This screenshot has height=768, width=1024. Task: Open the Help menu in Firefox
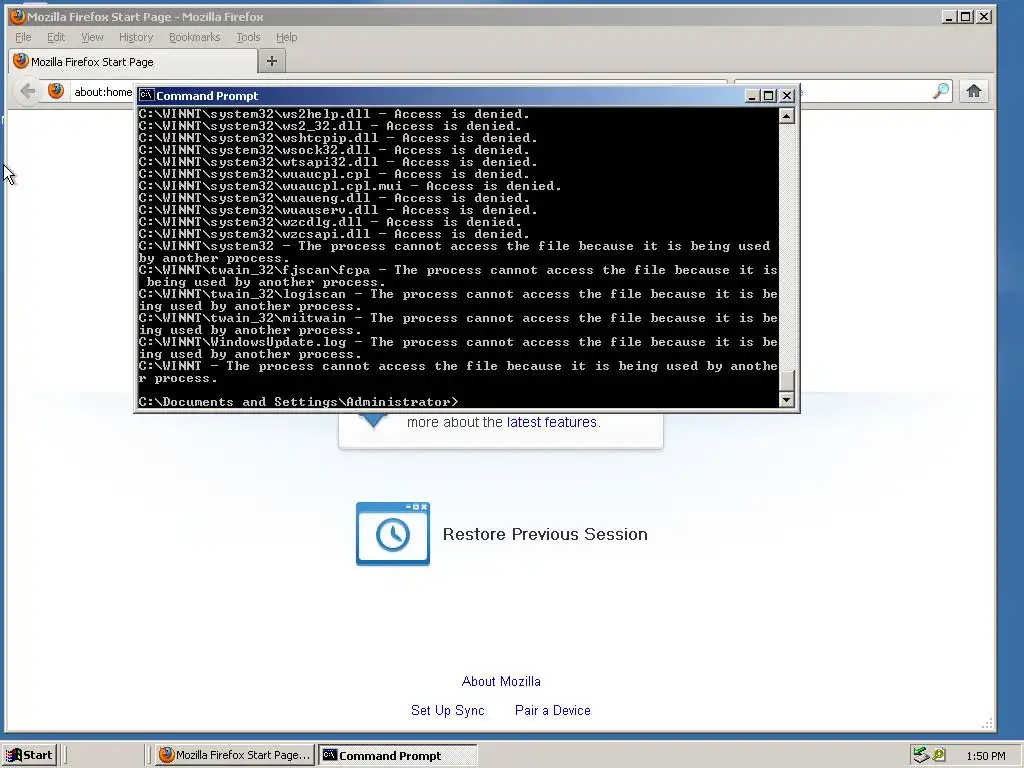click(286, 37)
